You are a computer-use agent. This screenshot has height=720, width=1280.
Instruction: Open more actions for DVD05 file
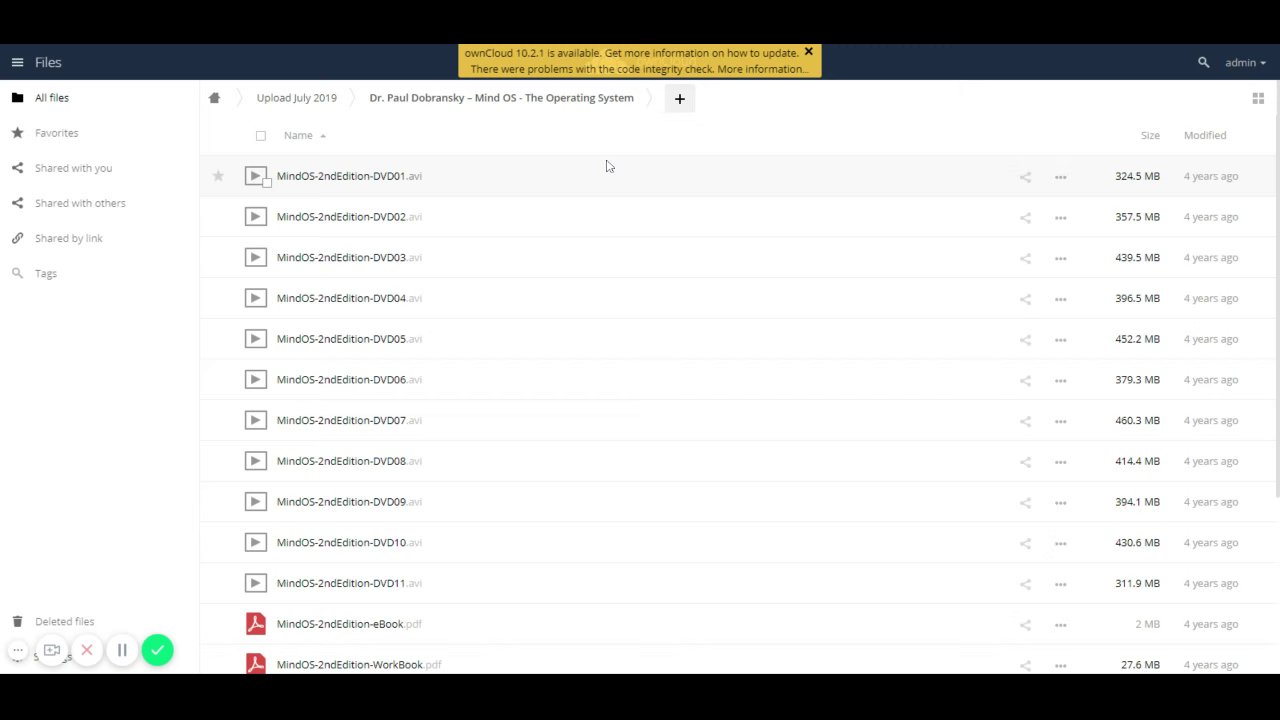[1060, 340]
